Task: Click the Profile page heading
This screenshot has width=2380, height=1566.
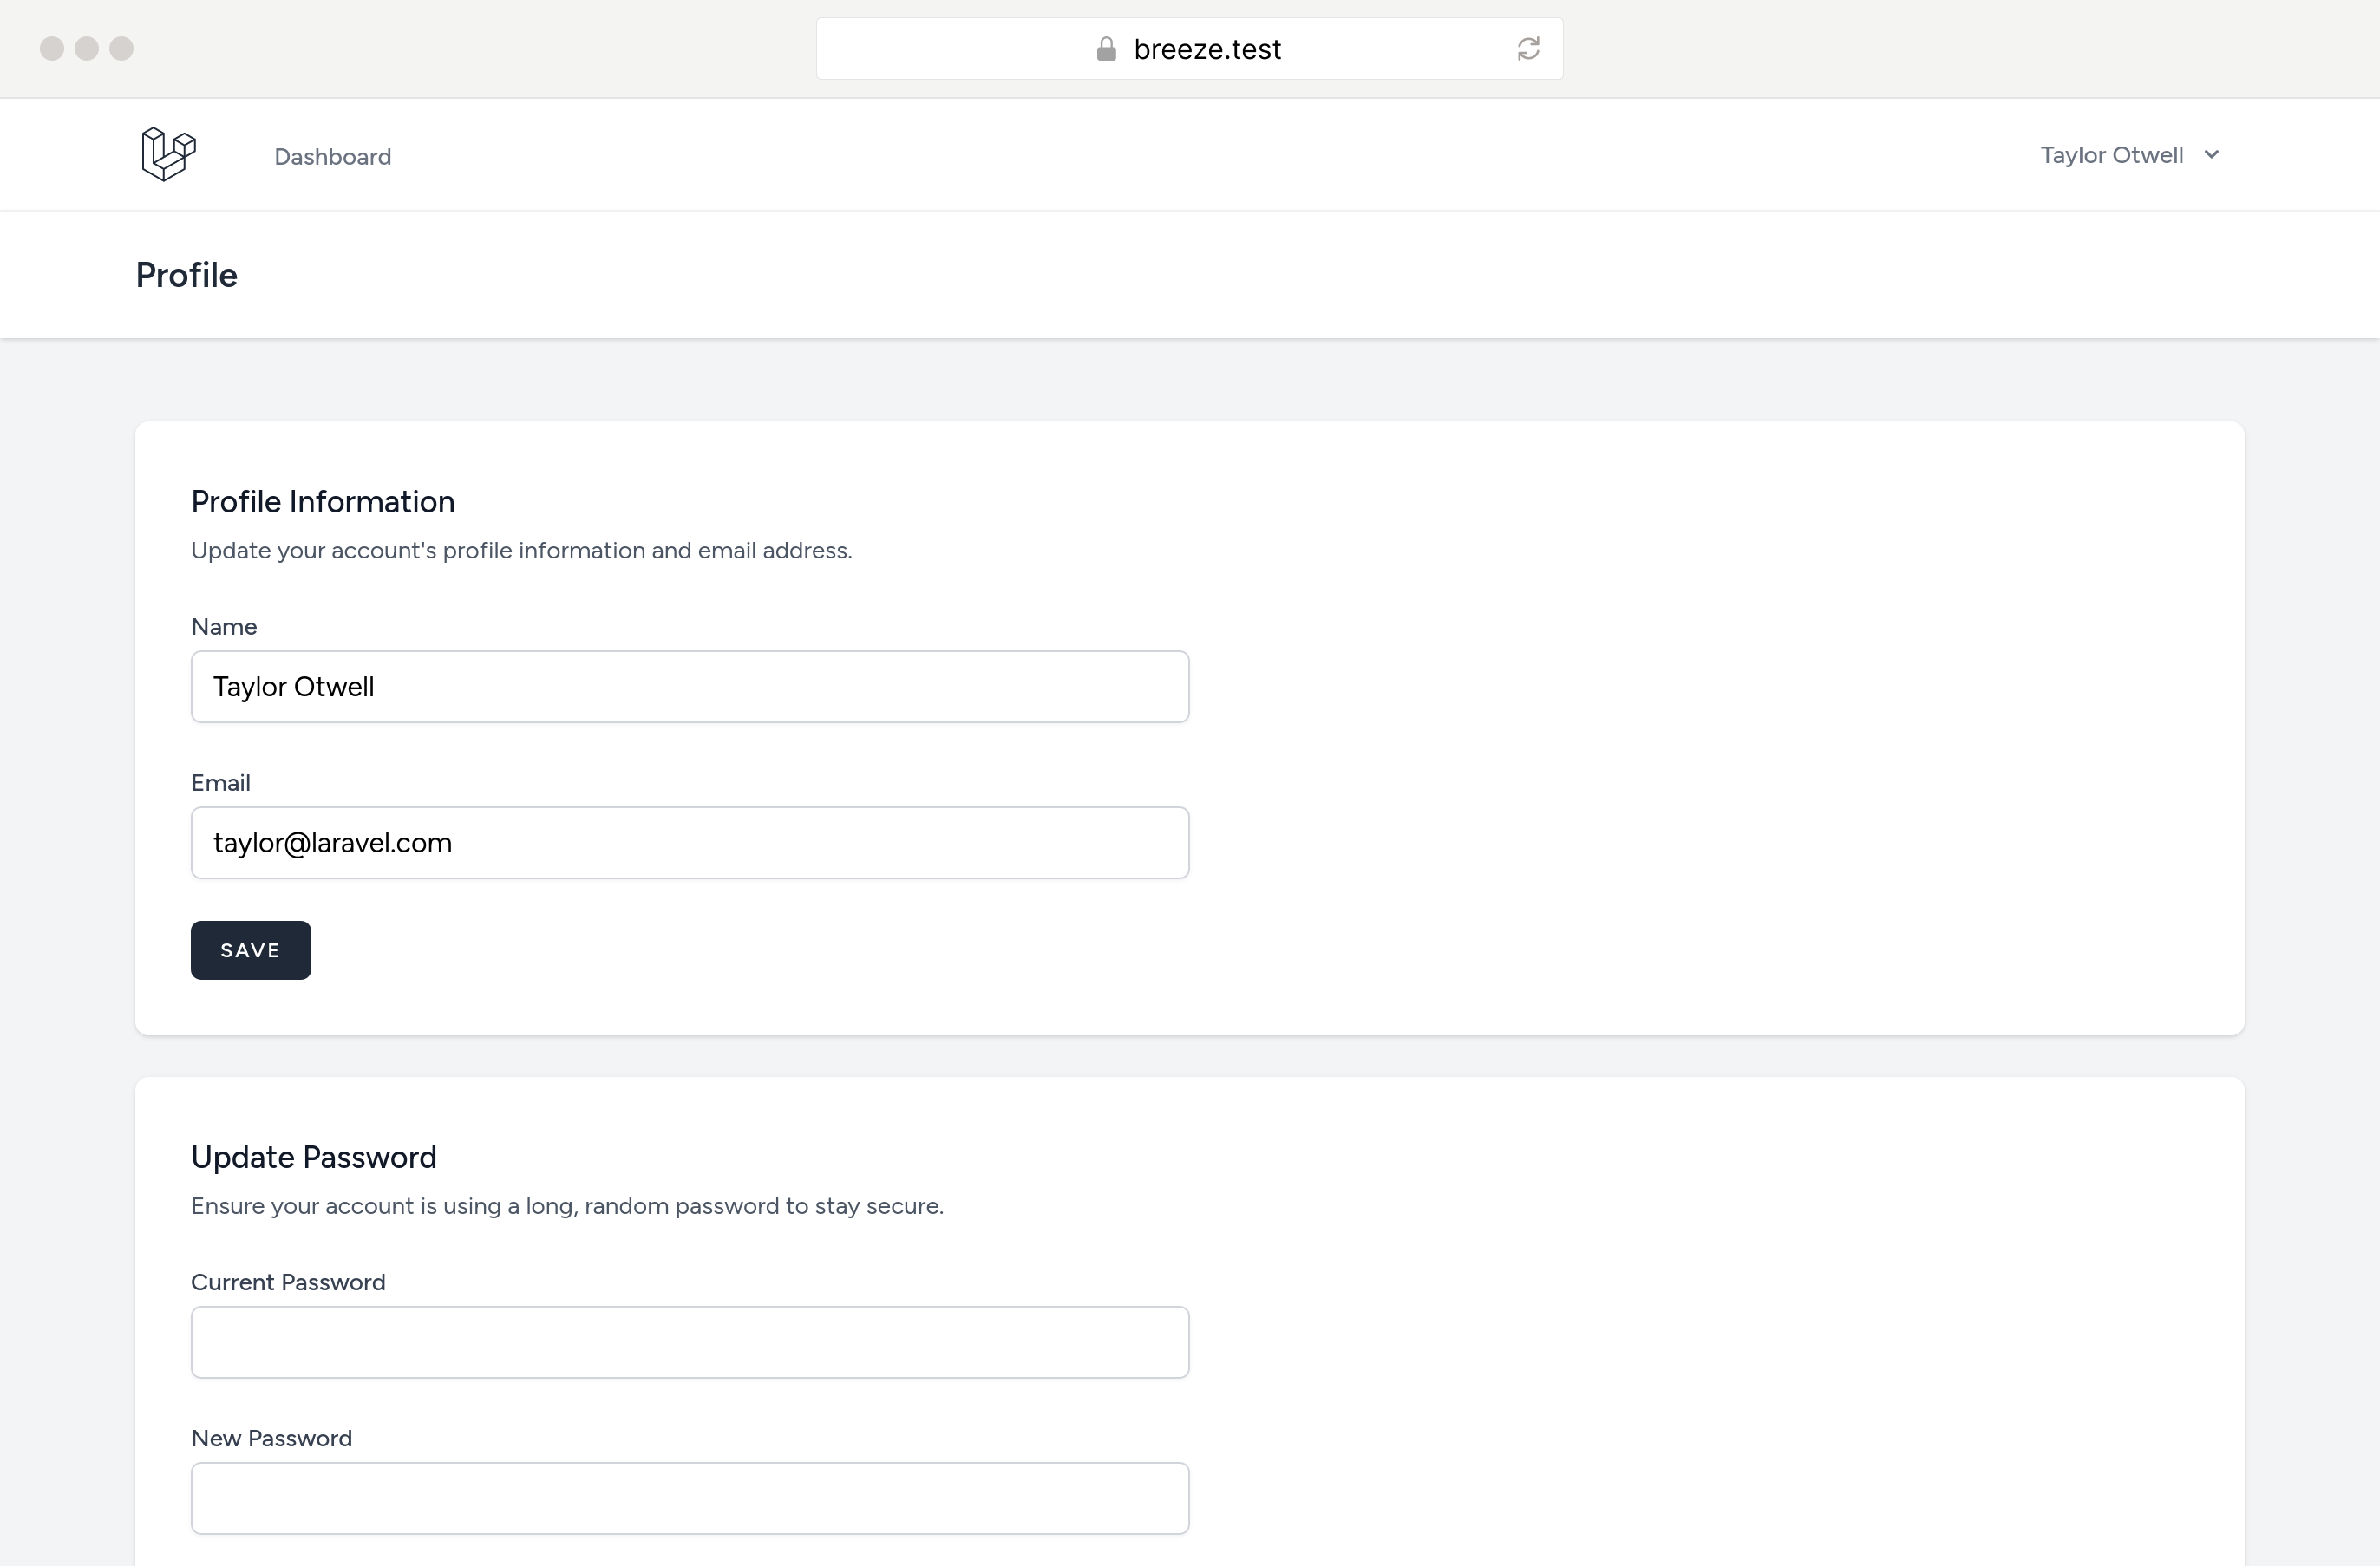Action: coord(186,275)
